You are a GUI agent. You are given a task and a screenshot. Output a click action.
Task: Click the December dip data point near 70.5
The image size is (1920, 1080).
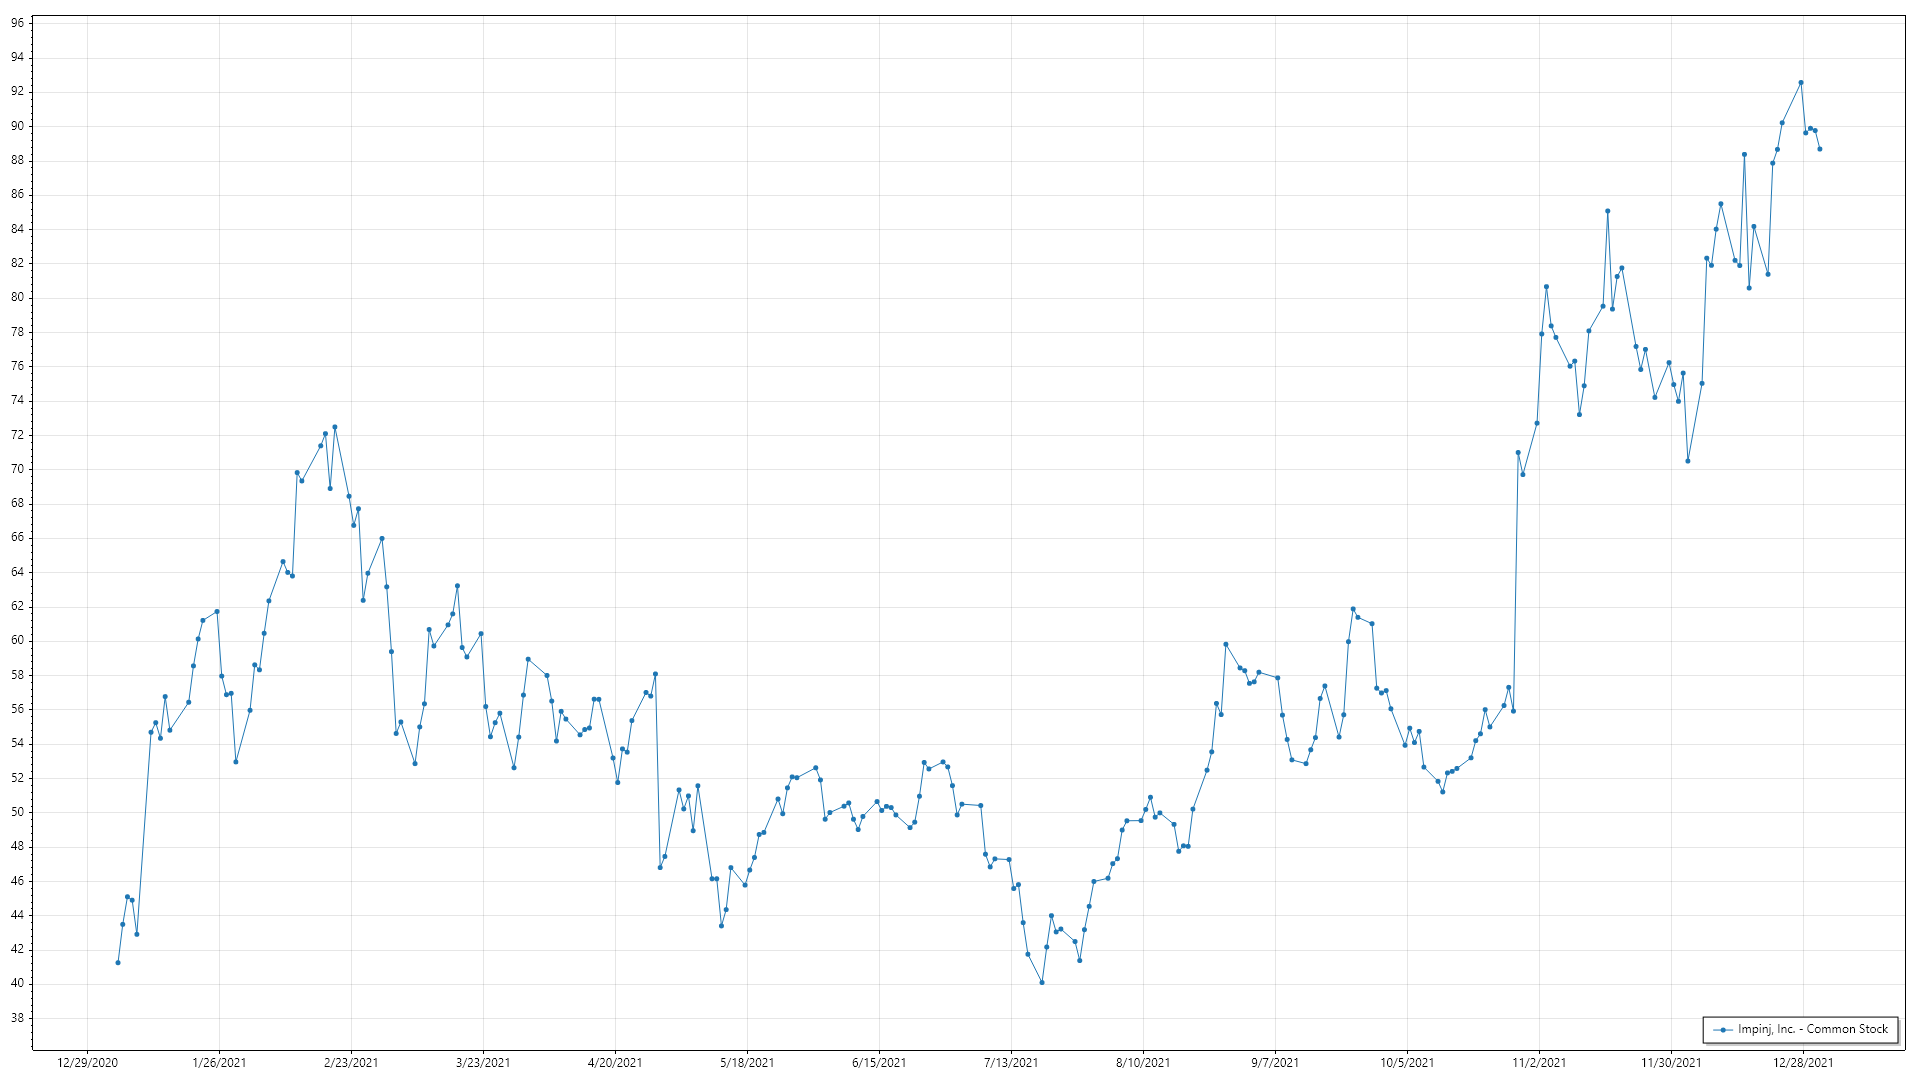click(1688, 461)
